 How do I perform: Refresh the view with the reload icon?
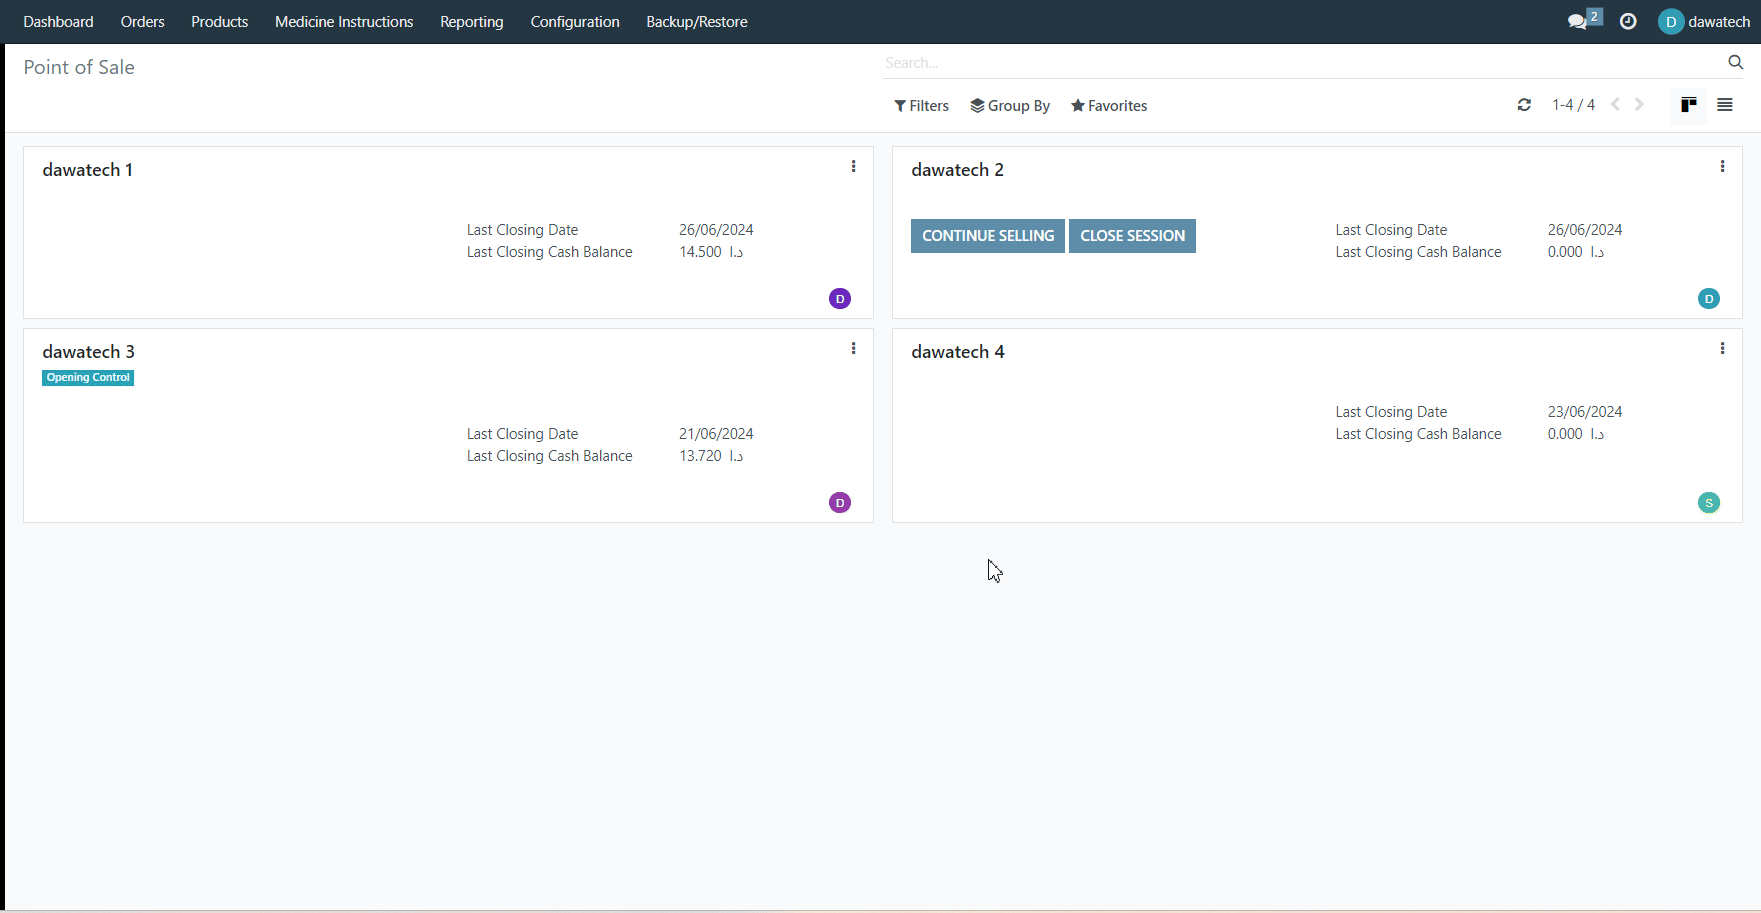1524,105
